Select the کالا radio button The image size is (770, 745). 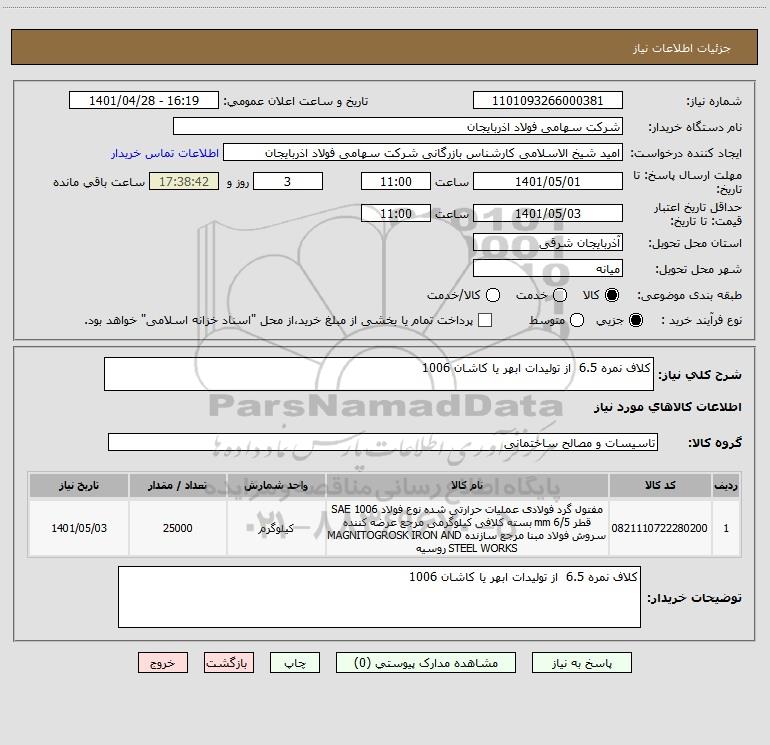(x=612, y=295)
